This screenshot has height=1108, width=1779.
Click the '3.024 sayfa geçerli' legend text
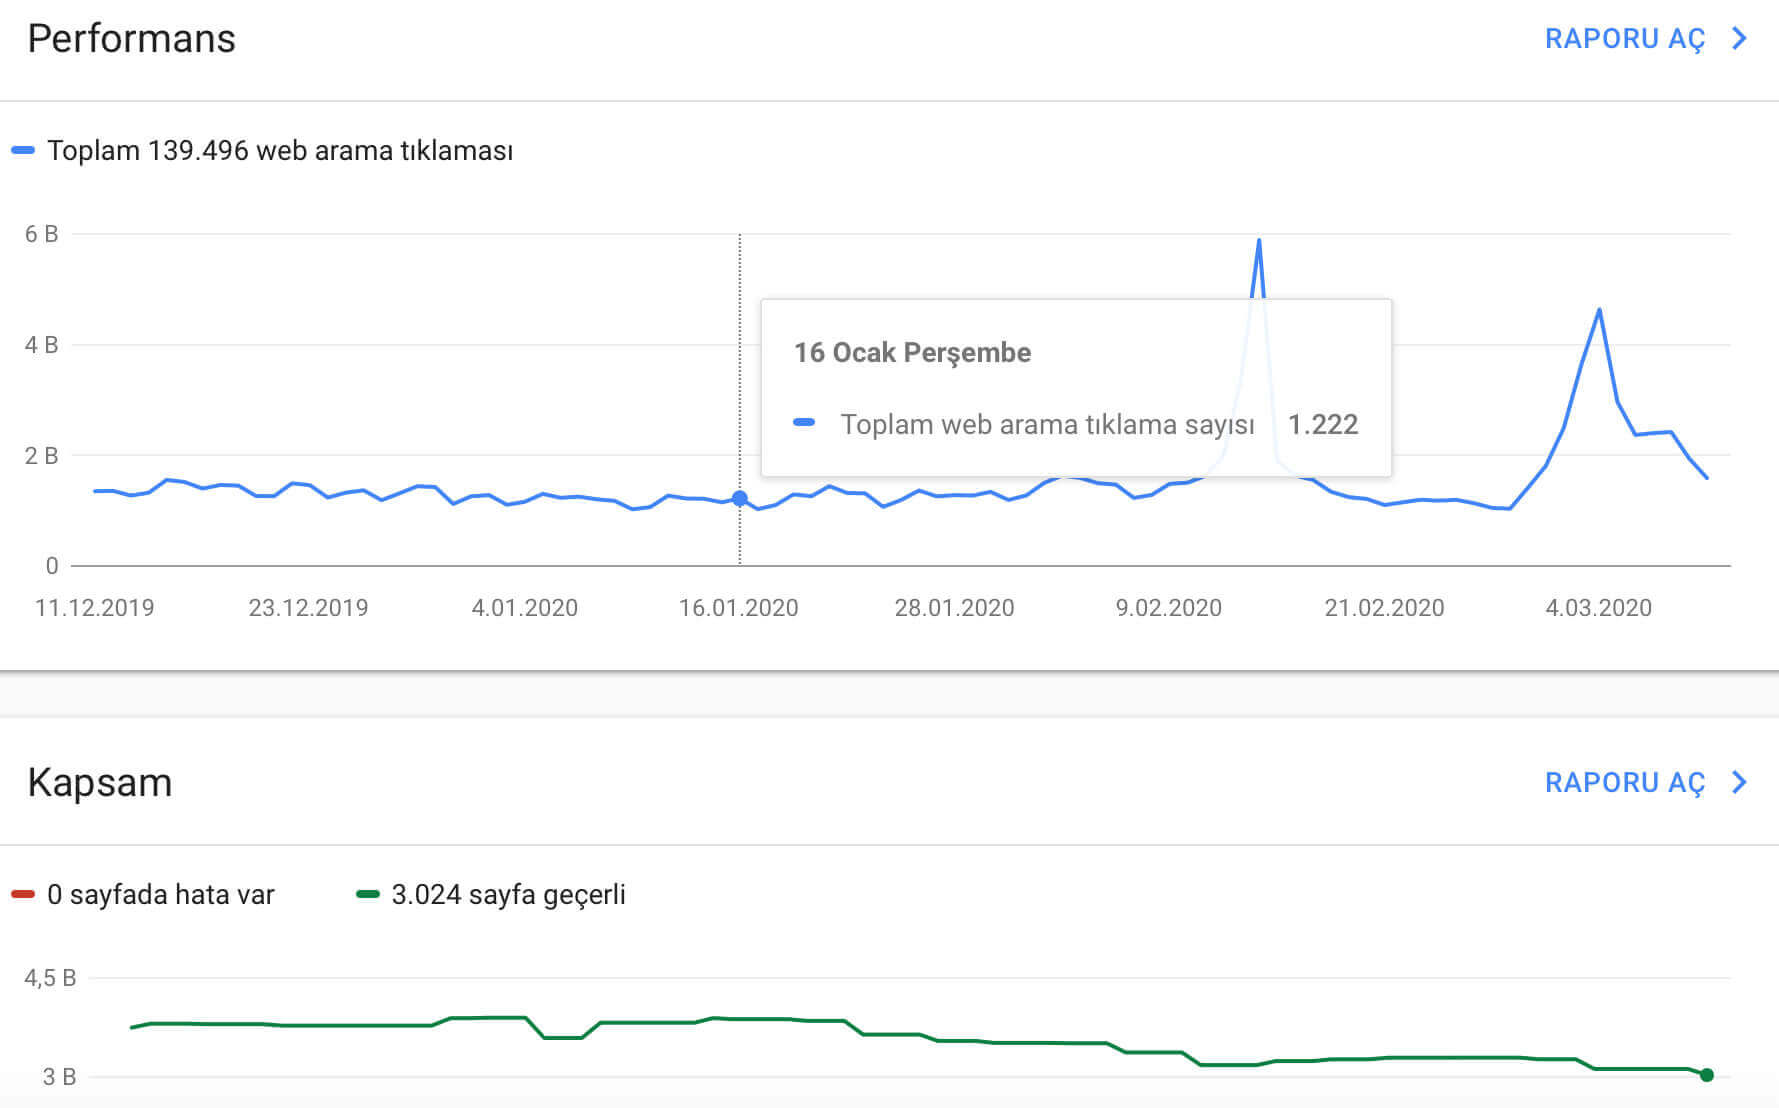(x=509, y=894)
